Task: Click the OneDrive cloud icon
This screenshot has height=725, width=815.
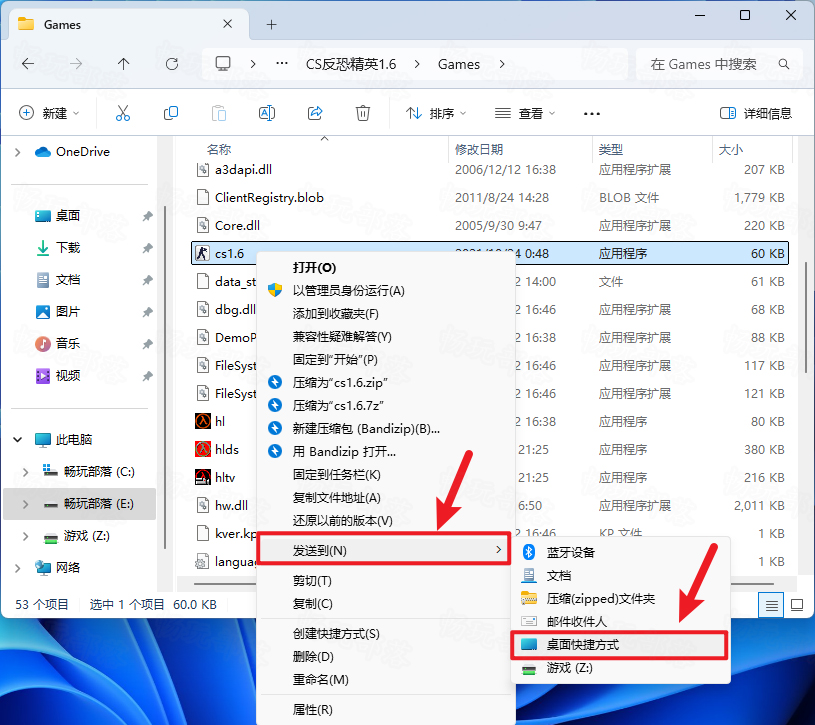Action: pos(43,152)
